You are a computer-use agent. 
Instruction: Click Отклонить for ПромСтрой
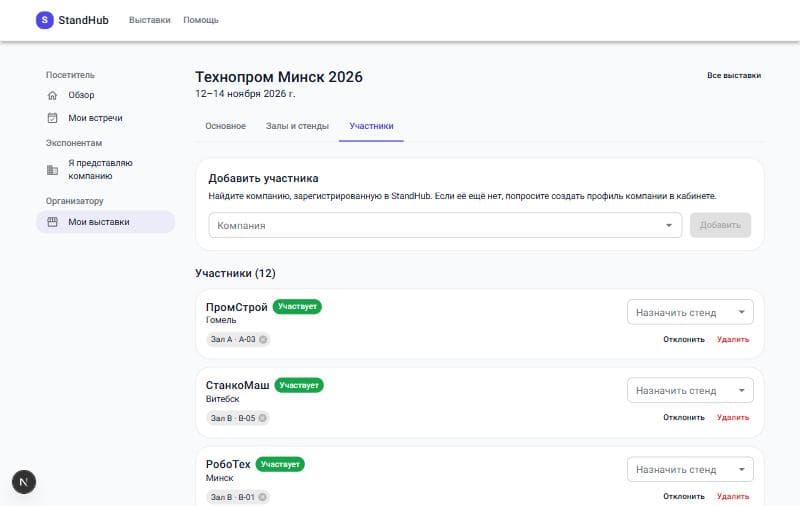[x=684, y=339]
